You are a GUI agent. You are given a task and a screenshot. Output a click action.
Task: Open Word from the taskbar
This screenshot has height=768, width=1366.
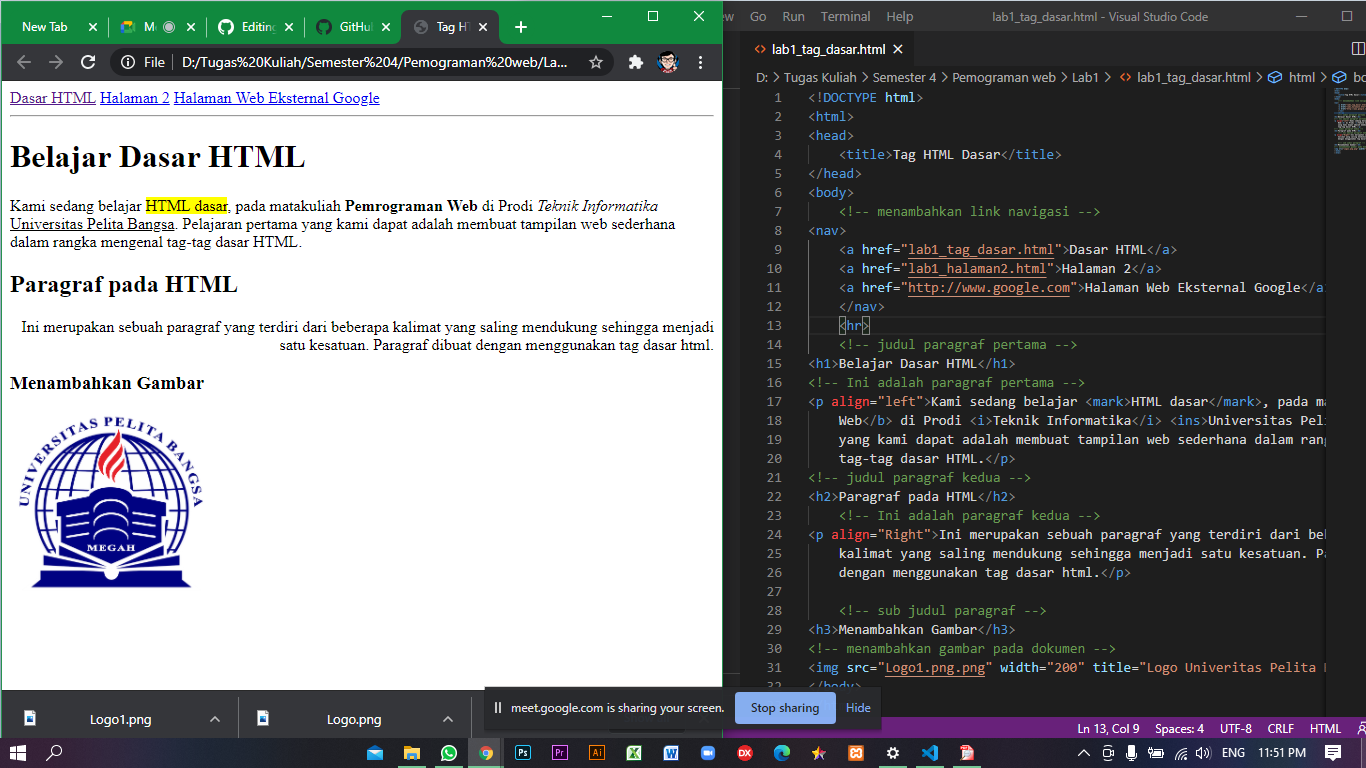671,753
